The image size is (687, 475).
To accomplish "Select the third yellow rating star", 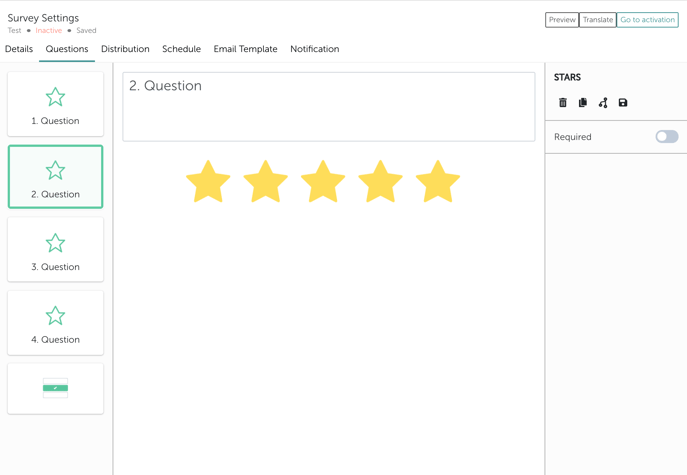I will click(x=323, y=181).
